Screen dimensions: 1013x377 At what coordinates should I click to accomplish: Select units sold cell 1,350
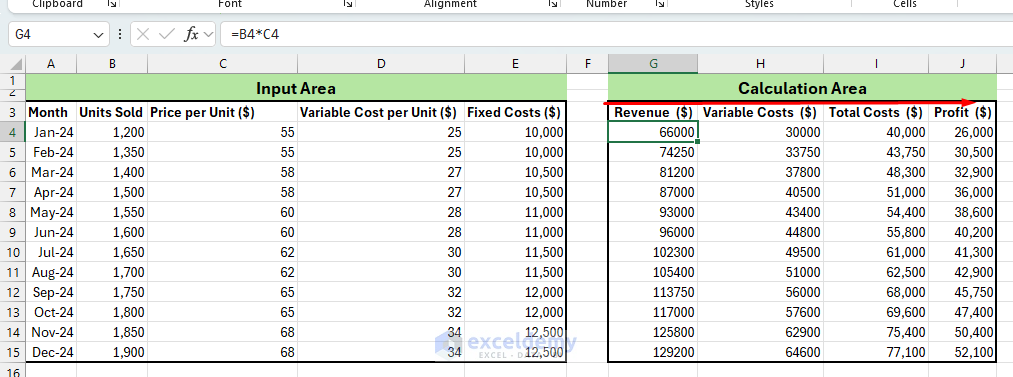pos(112,152)
